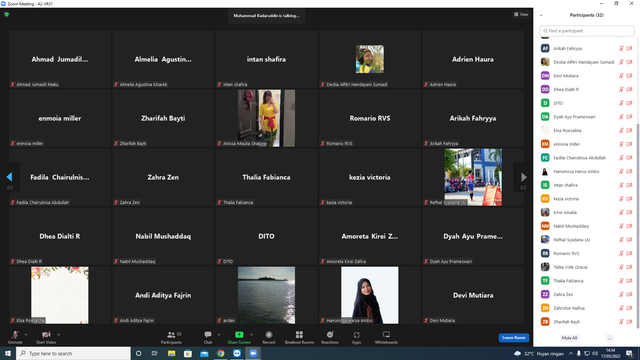Toggle DITO's muted microphone icon in list
This screenshot has height=360, width=640.
(x=621, y=103)
